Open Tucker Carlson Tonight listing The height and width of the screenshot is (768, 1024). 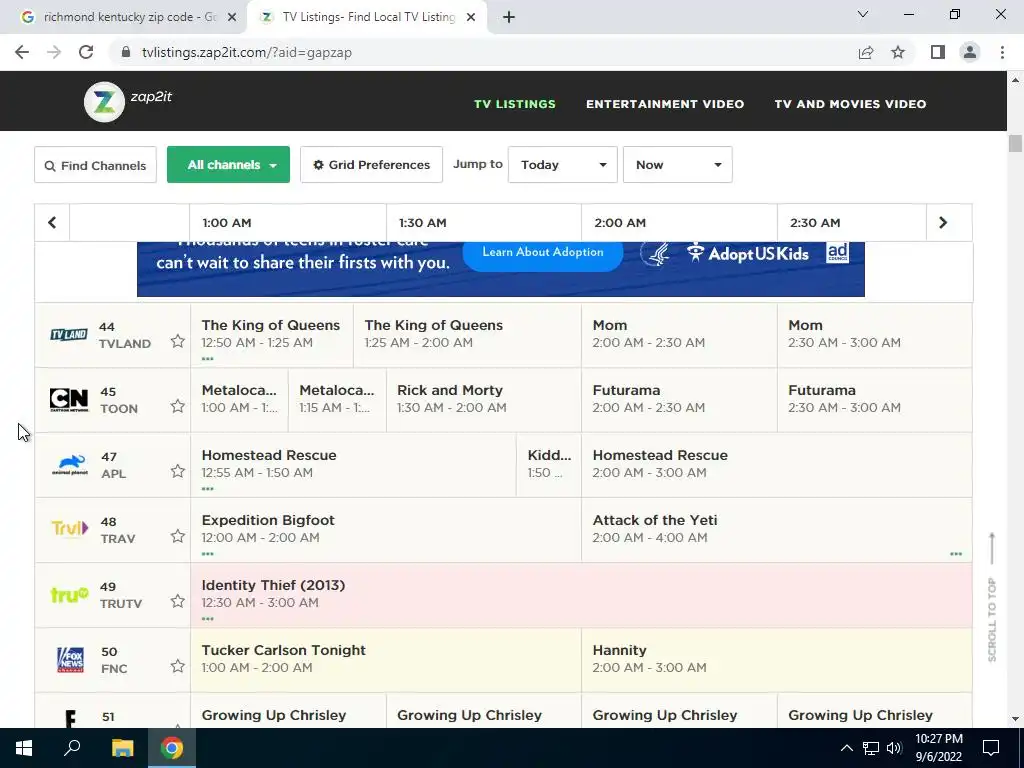[385, 660]
